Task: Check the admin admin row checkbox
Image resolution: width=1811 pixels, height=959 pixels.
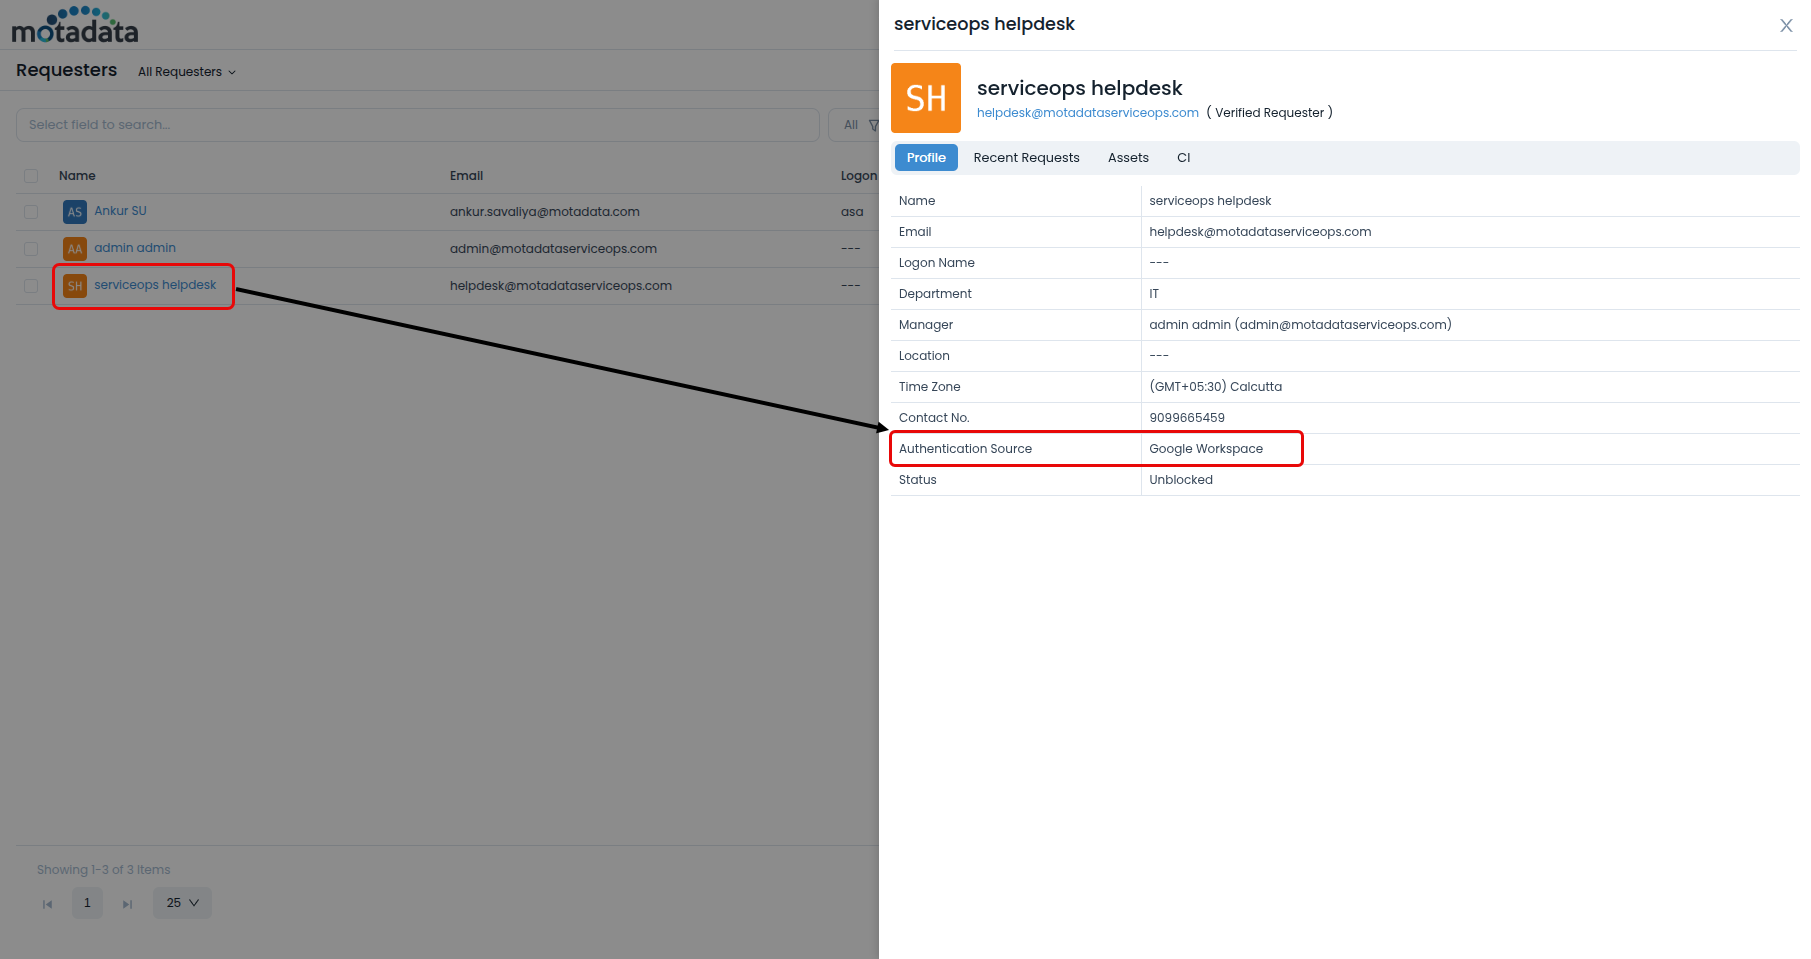Action: [x=31, y=249]
